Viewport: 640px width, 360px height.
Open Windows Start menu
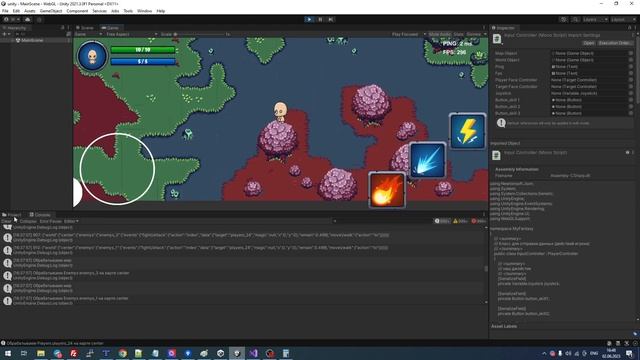point(7,353)
